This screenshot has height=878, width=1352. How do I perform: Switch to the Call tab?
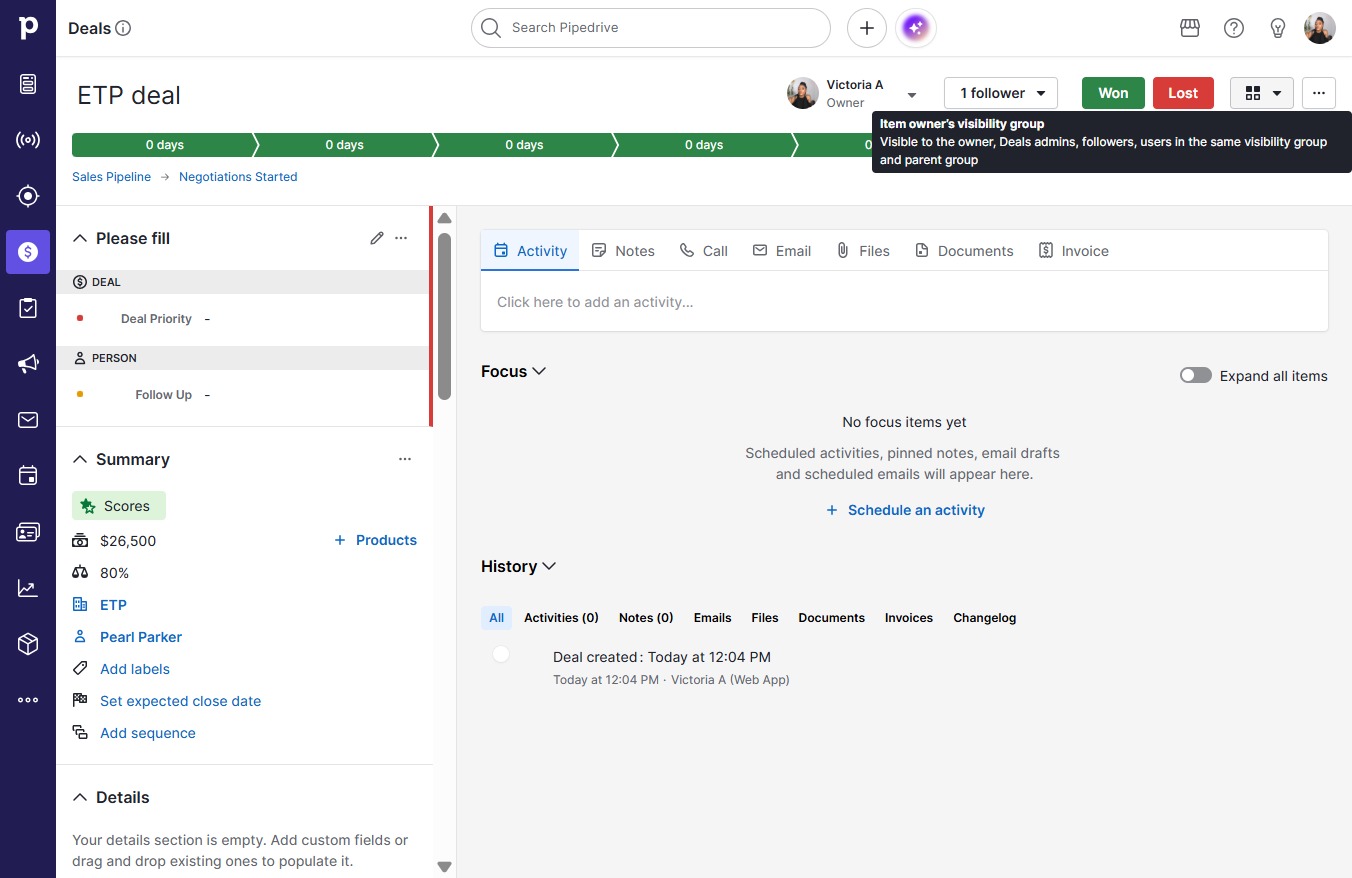[x=703, y=251]
